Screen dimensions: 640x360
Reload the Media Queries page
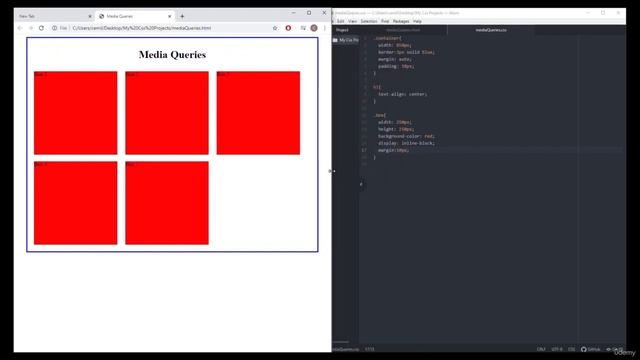41,28
